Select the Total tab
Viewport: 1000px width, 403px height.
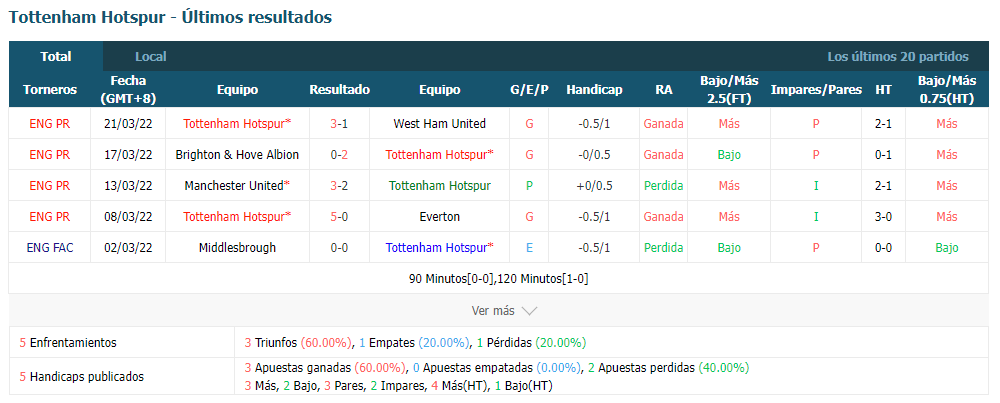pos(55,56)
